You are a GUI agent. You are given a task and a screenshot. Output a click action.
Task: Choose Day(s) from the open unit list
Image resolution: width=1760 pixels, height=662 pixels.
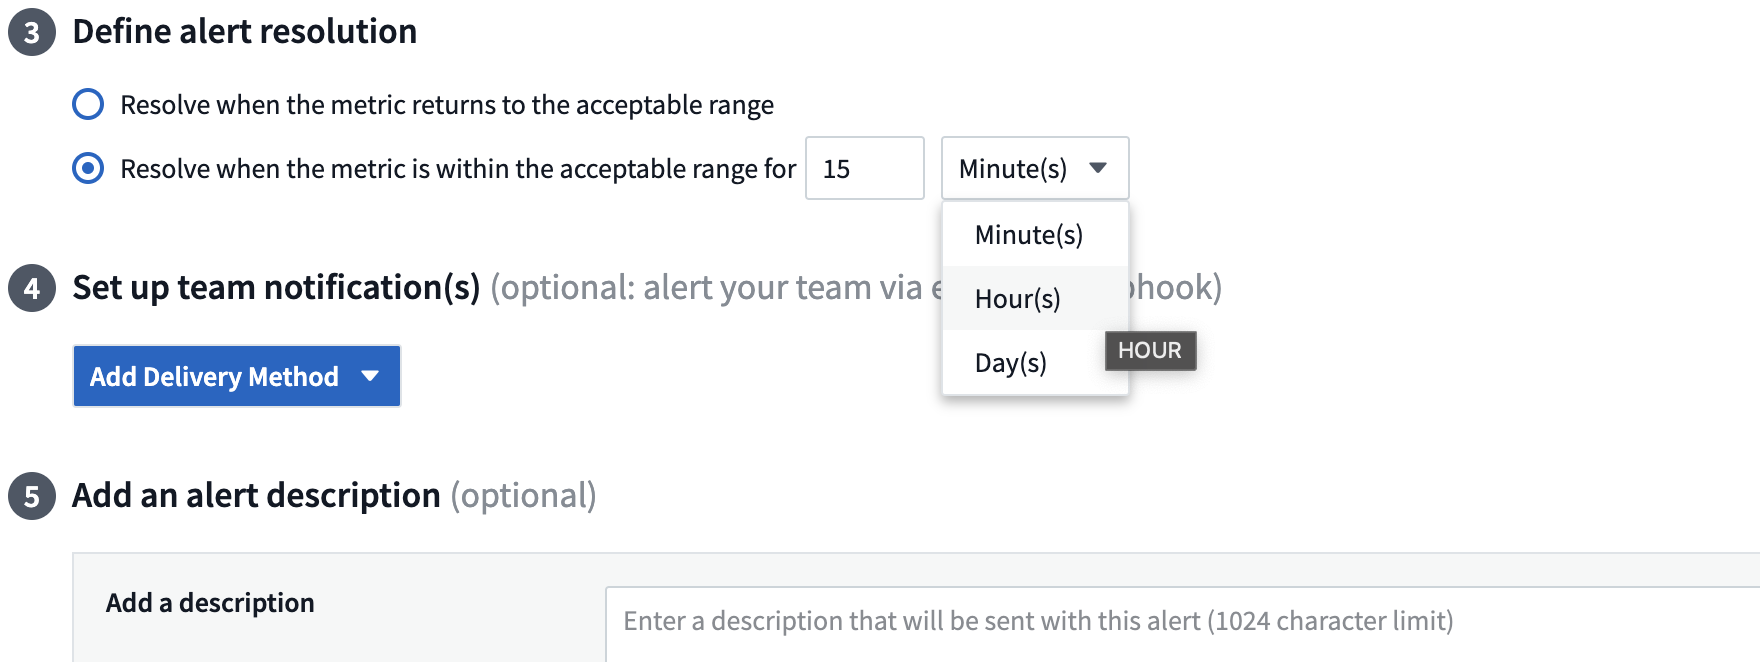pos(1011,363)
